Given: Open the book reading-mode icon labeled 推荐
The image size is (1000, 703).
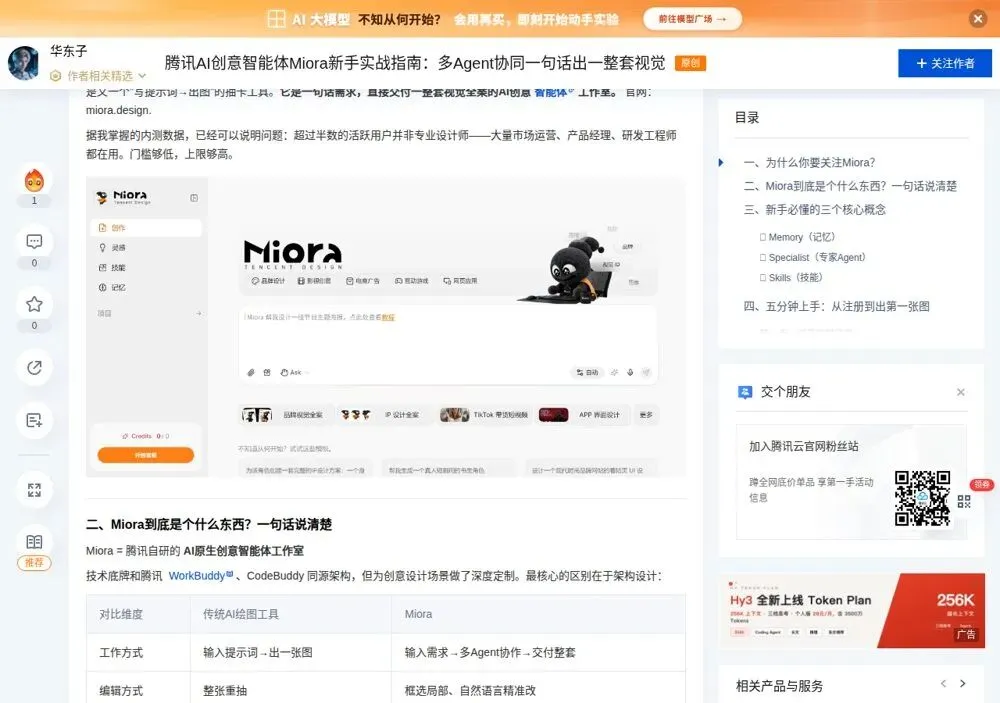Looking at the screenshot, I should (34, 542).
